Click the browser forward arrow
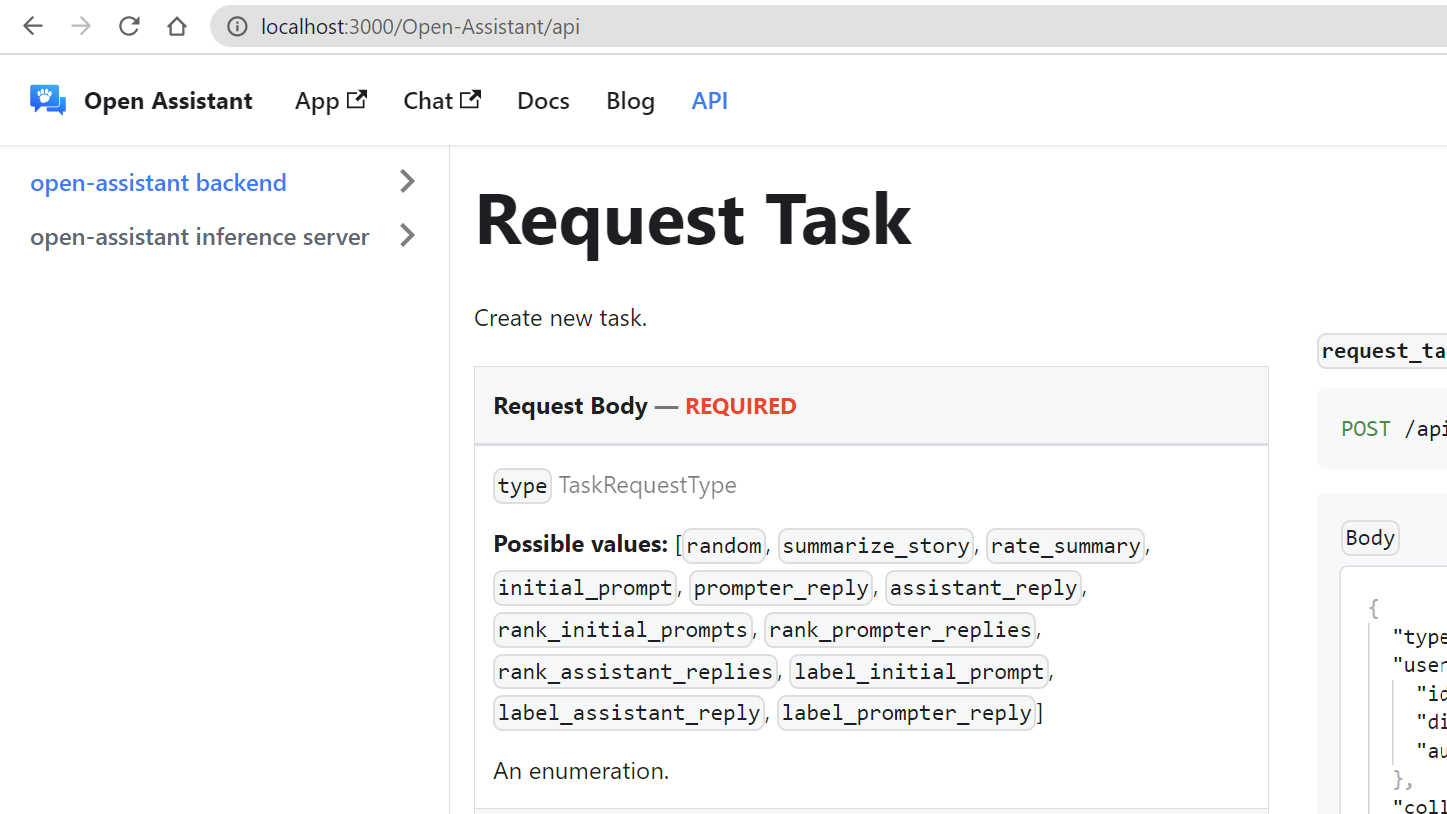Viewport: 1447px width, 814px height. (x=81, y=26)
